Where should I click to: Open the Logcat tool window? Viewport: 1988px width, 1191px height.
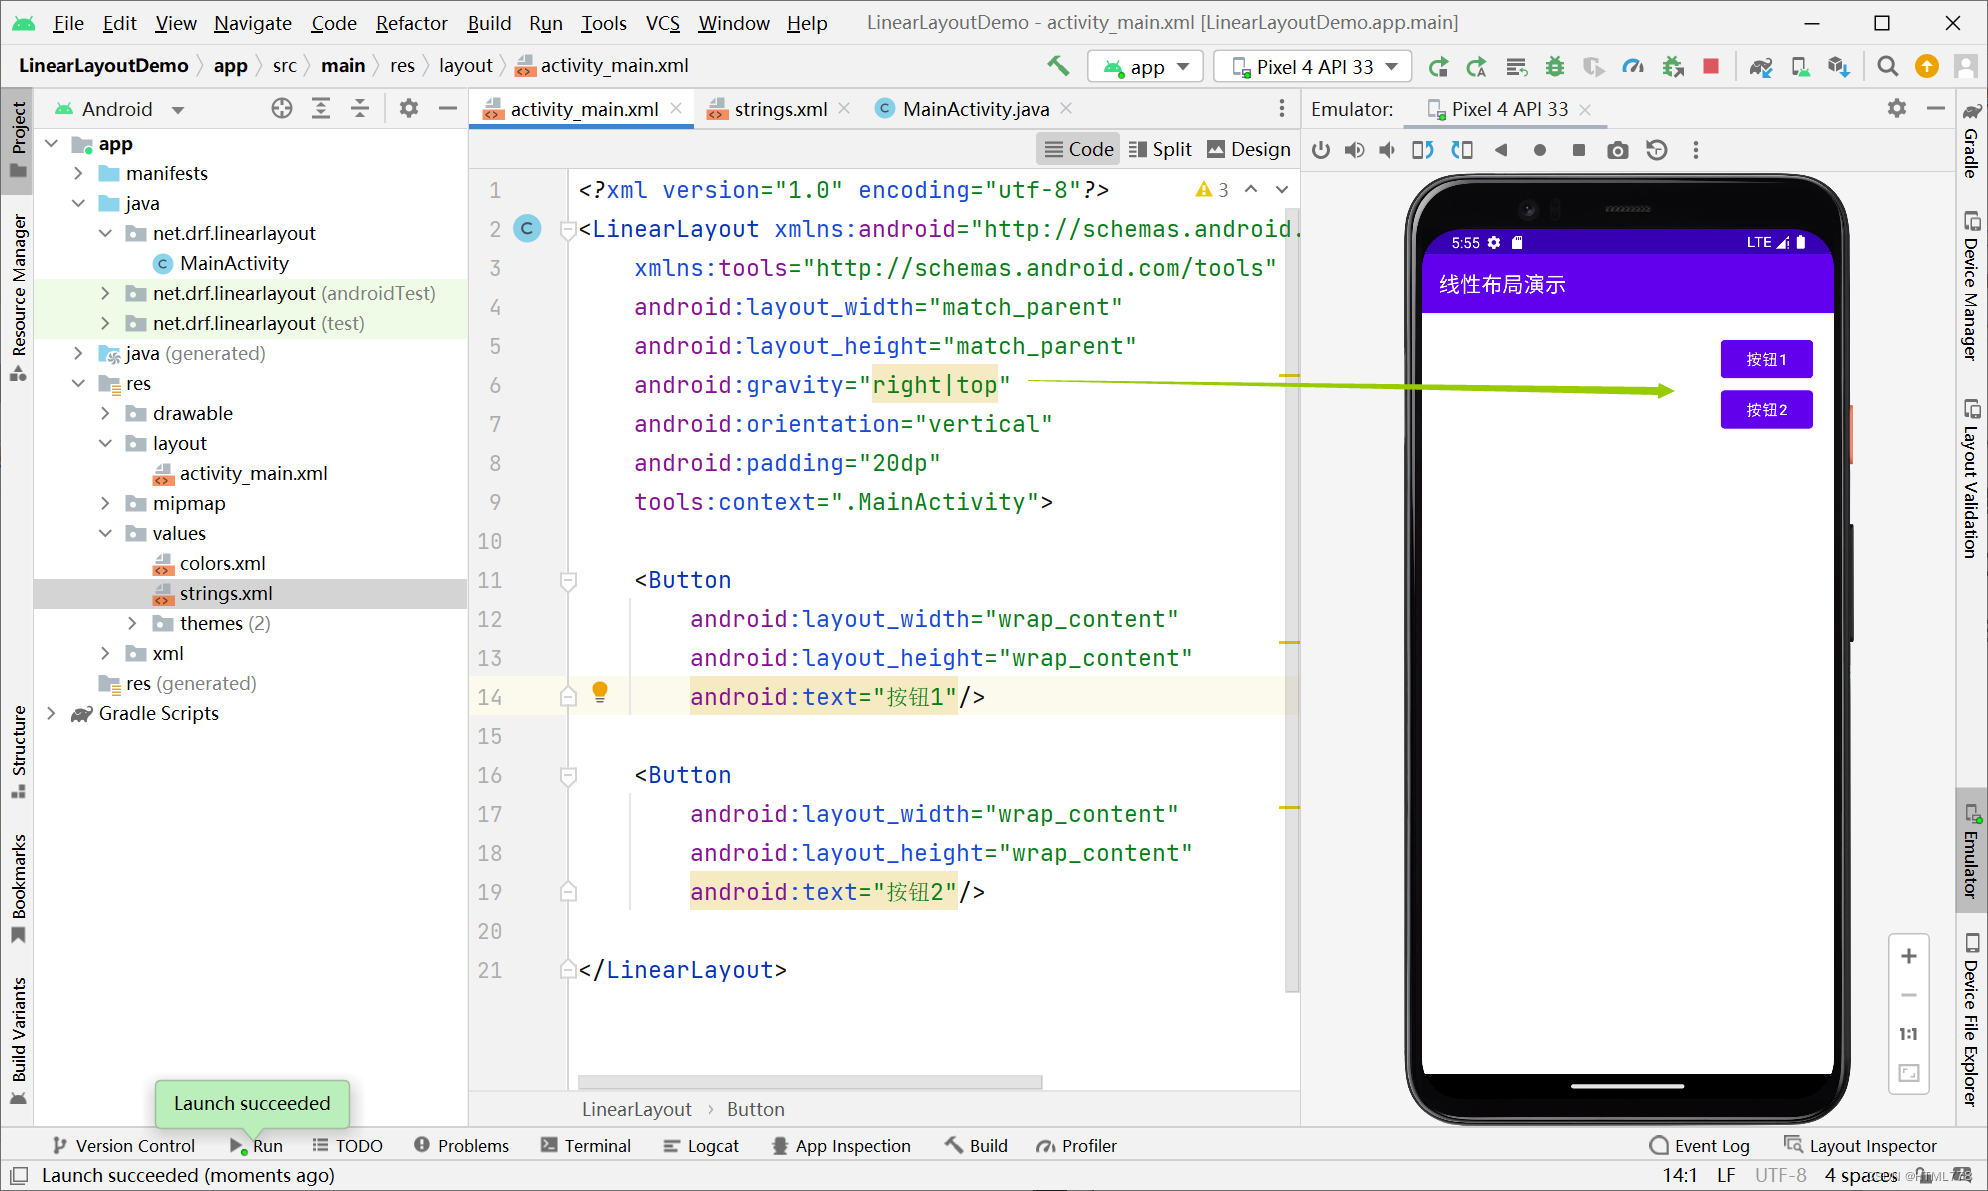point(701,1145)
